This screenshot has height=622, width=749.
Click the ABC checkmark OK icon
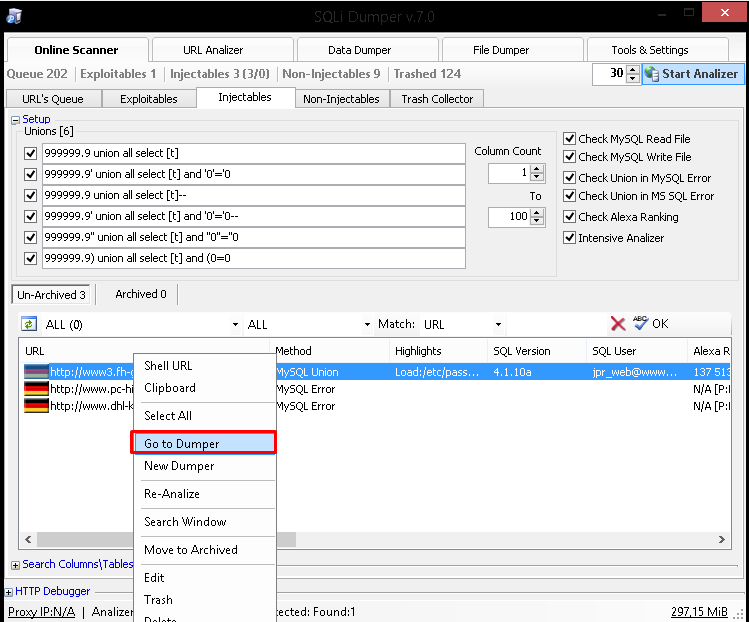point(640,324)
